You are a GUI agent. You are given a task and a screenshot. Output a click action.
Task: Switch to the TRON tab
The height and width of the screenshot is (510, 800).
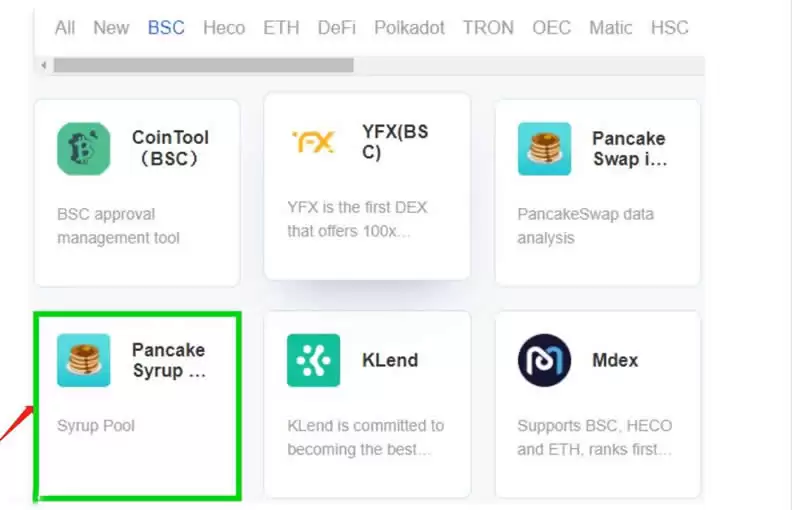pyautogui.click(x=488, y=28)
